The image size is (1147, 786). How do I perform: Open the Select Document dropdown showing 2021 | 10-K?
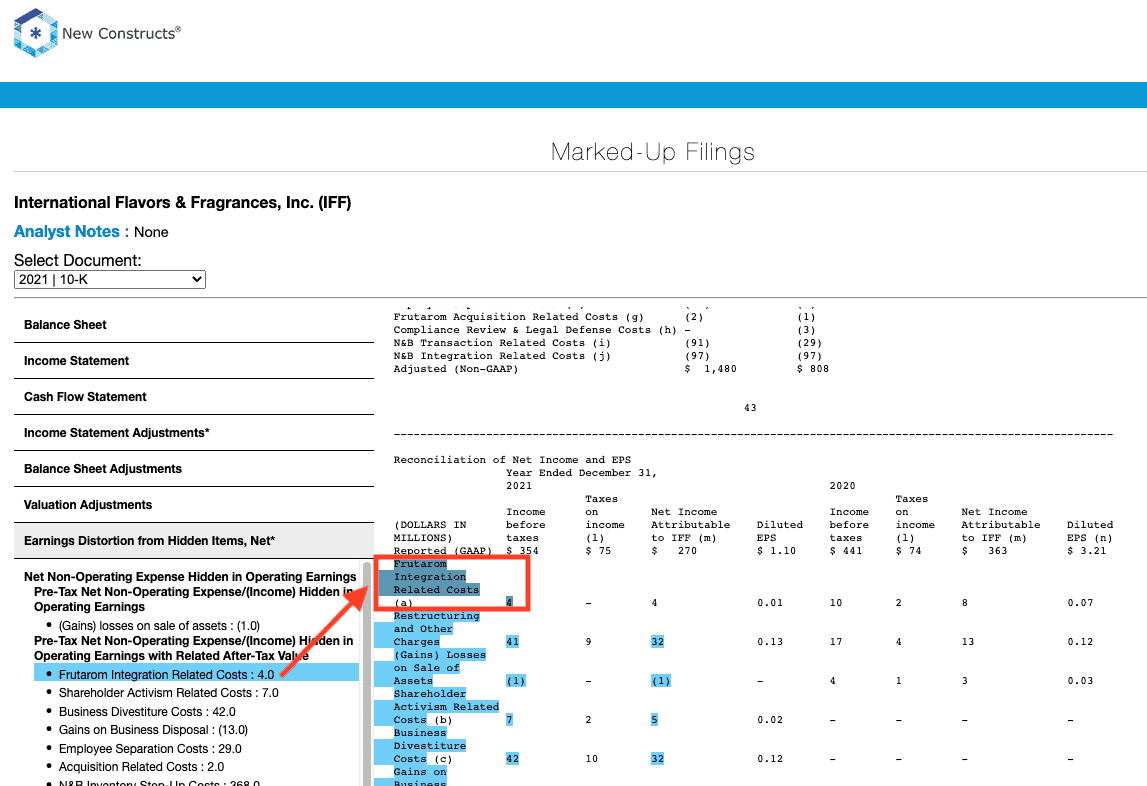(x=110, y=280)
